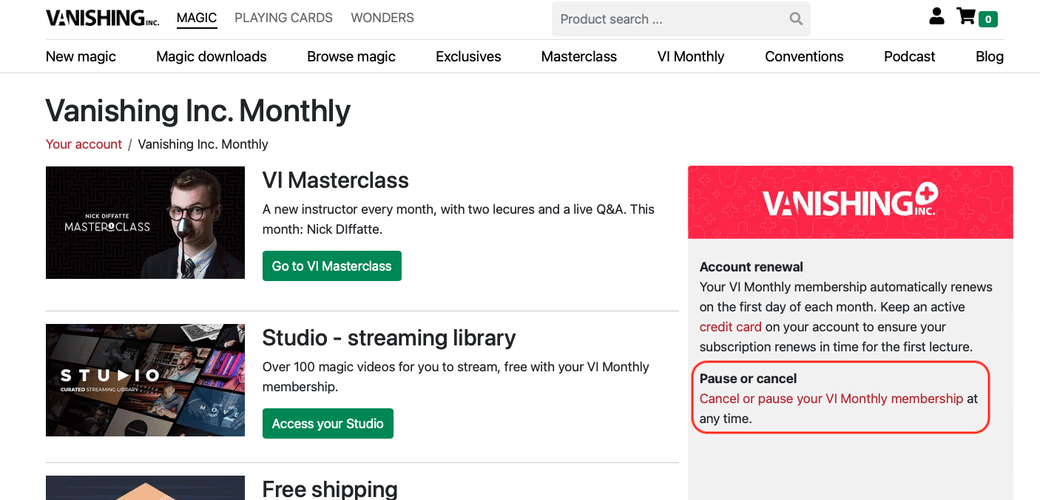
Task: Click the Vanishing Inc. logo
Action: (x=102, y=18)
